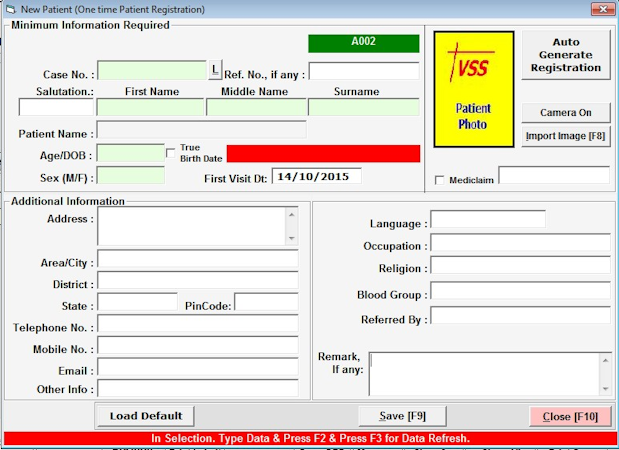Click the Language field
This screenshot has height=450, width=619.
pyautogui.click(x=488, y=219)
